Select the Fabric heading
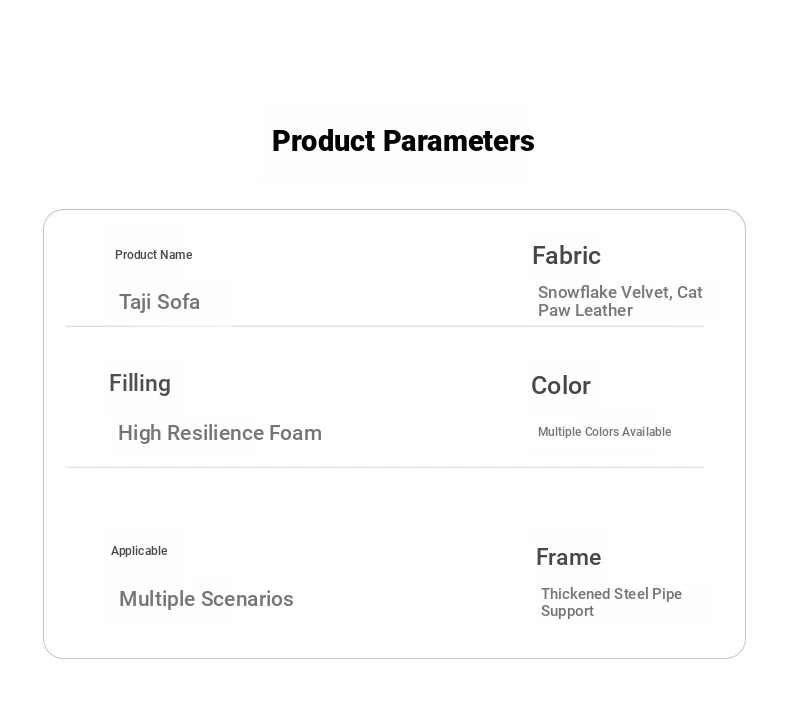The image size is (790, 718). pos(566,255)
